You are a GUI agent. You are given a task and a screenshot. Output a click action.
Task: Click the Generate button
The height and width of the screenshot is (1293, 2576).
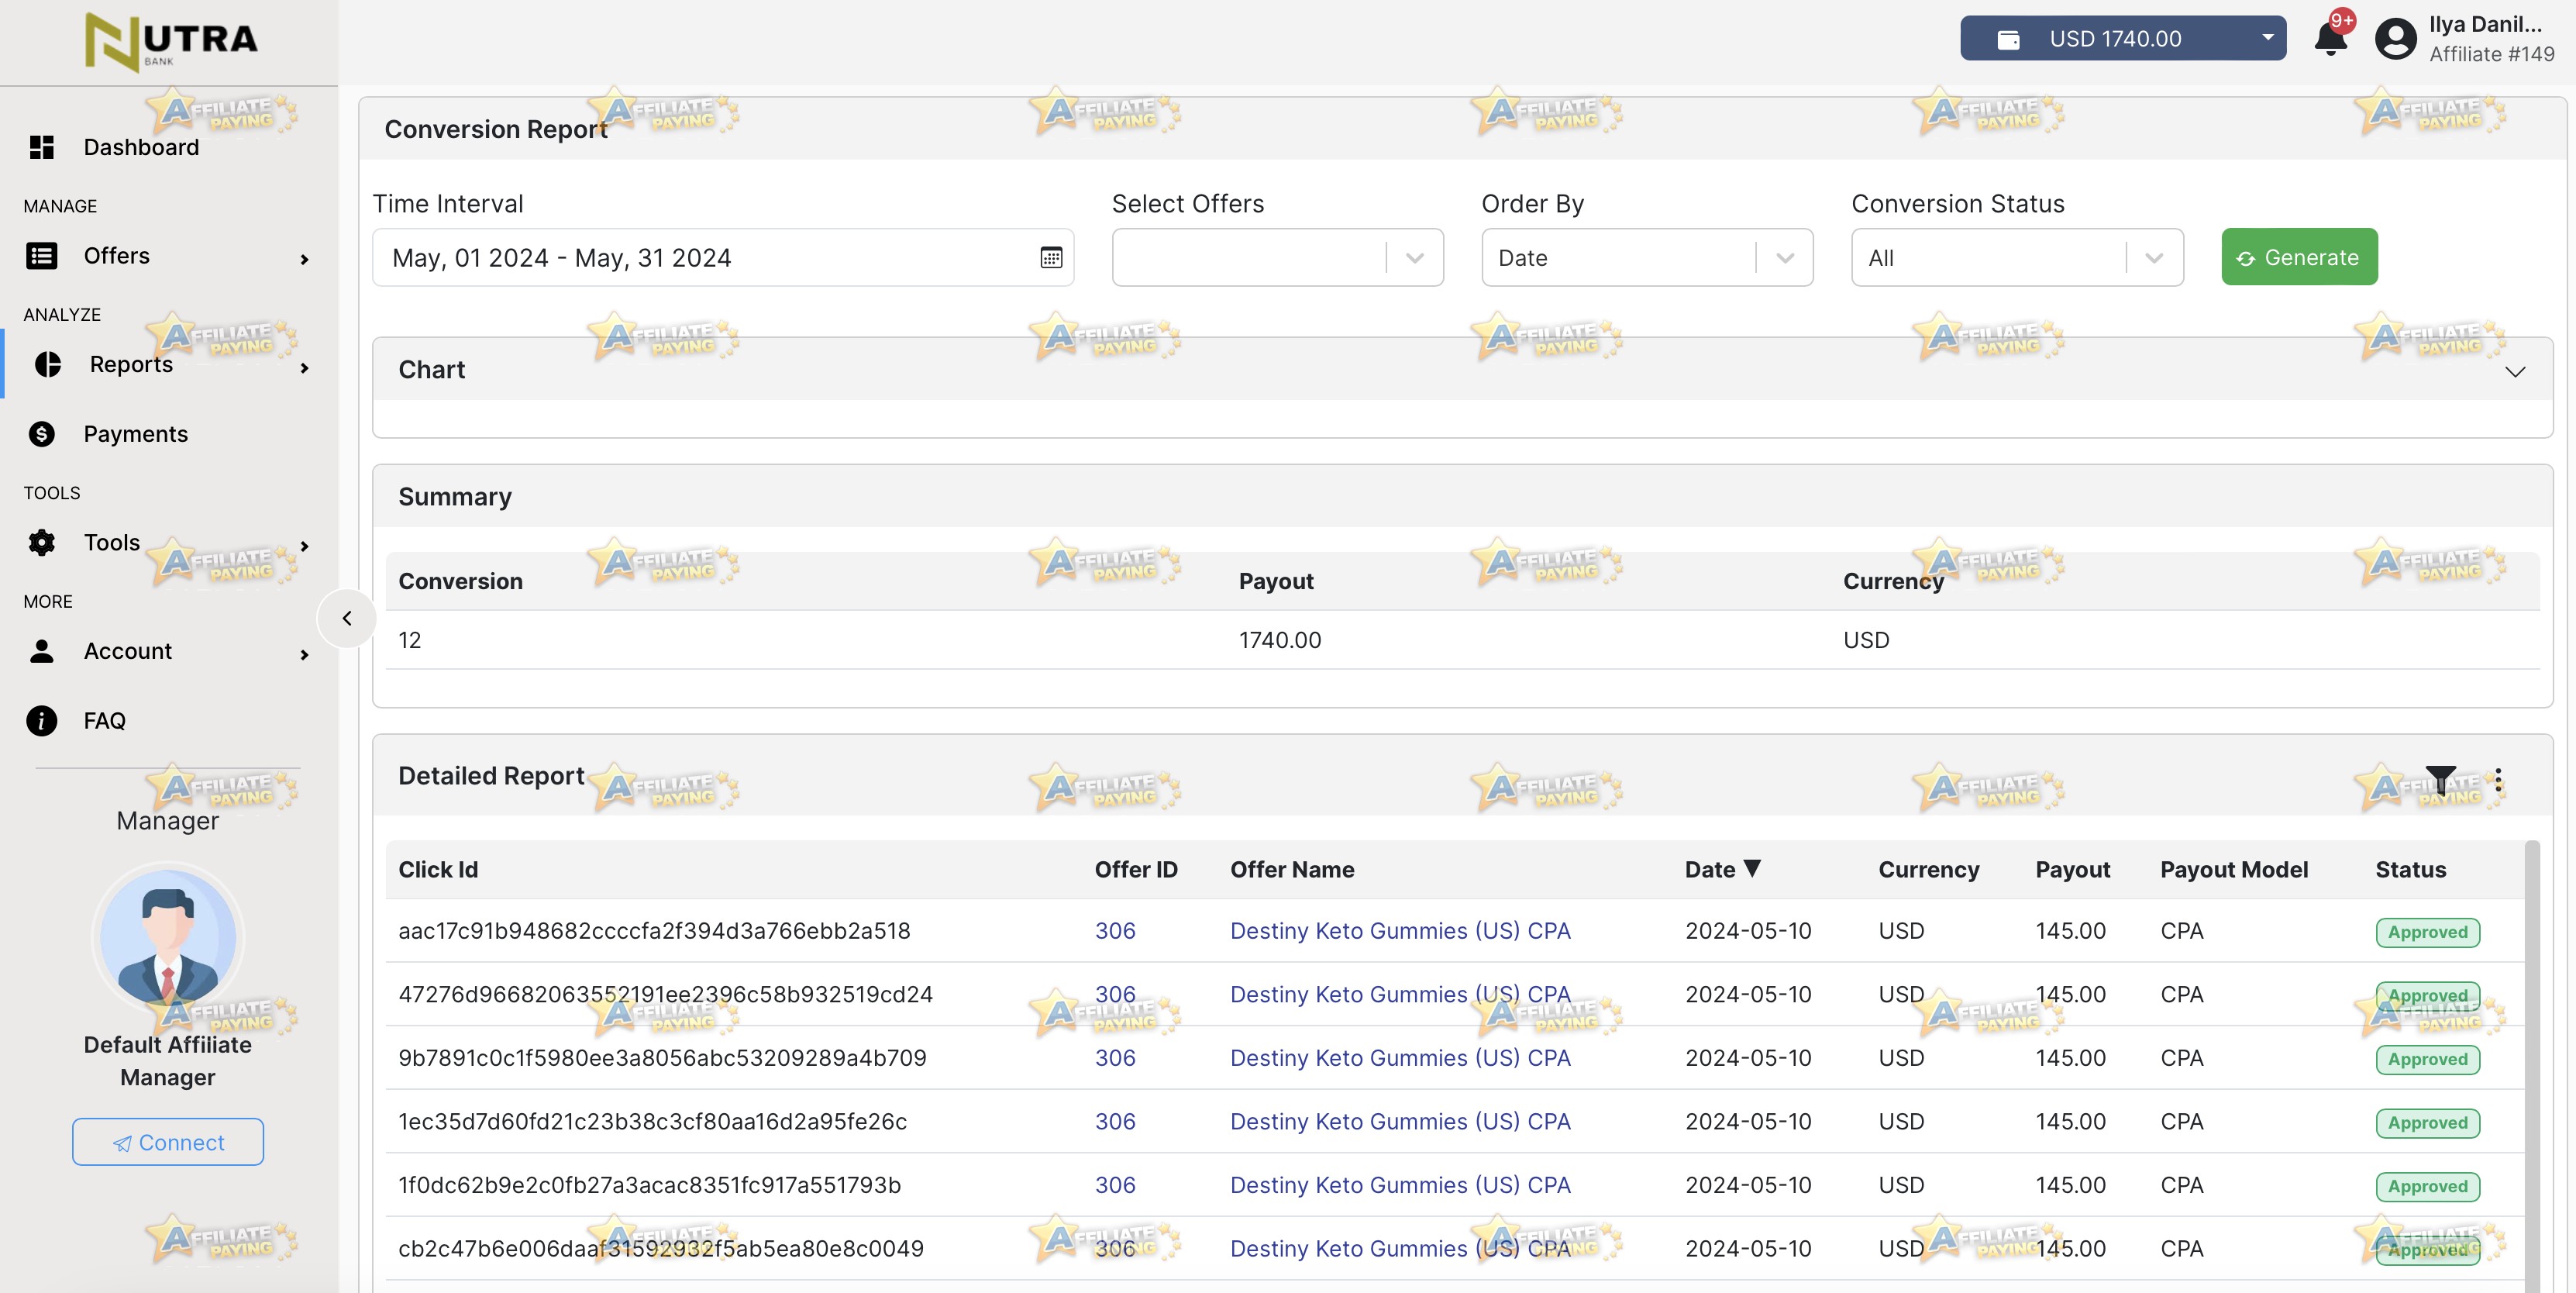[2299, 257]
